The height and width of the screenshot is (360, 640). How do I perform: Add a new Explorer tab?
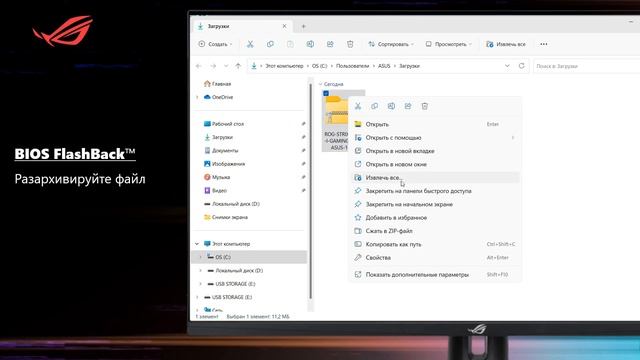click(x=303, y=27)
